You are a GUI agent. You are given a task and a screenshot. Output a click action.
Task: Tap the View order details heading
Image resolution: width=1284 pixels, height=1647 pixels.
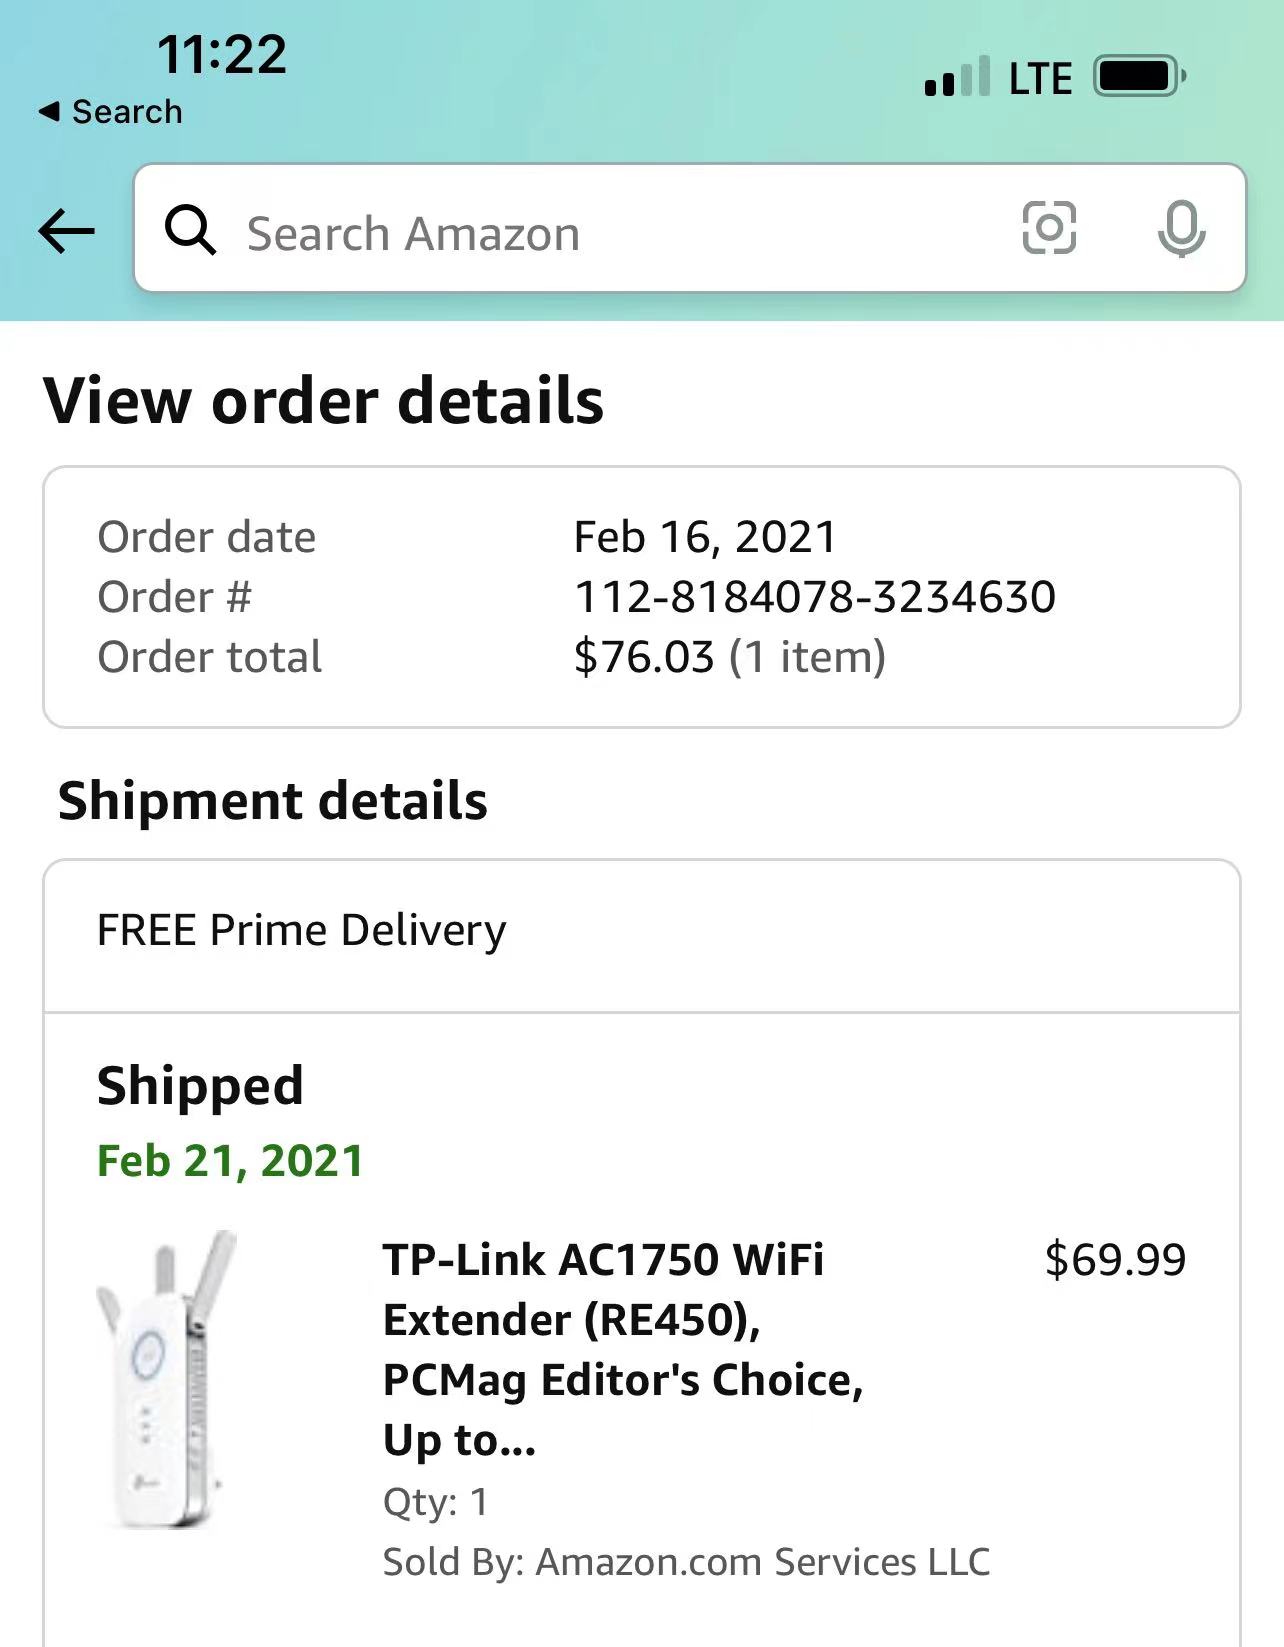pos(323,401)
